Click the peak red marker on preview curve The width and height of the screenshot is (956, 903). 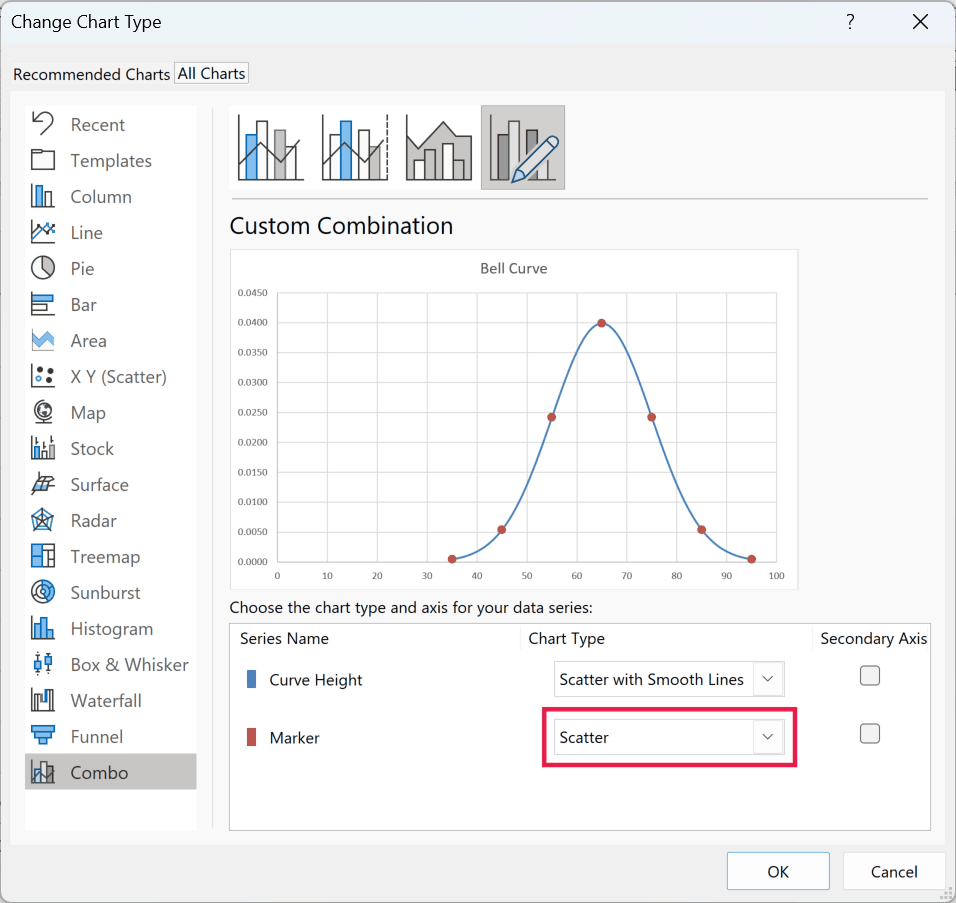[x=602, y=323]
